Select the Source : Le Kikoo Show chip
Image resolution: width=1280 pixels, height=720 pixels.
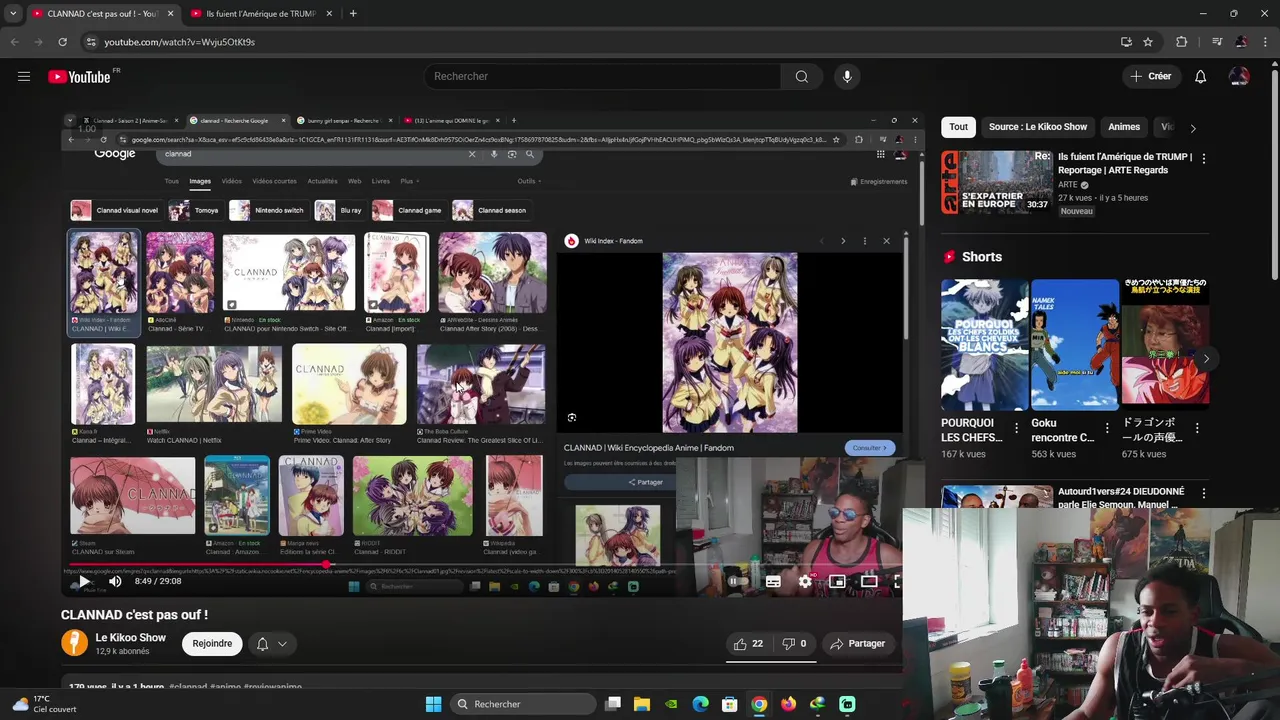click(x=1037, y=127)
